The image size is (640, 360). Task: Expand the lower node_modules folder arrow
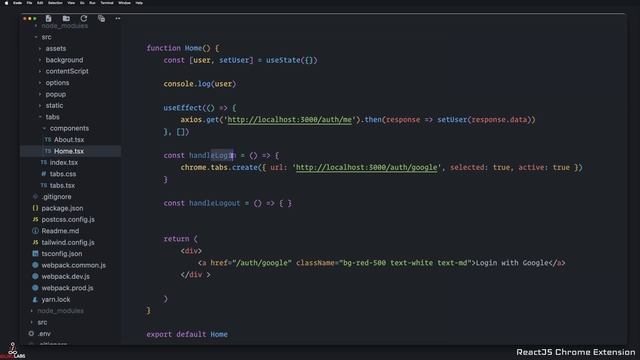click(32, 311)
